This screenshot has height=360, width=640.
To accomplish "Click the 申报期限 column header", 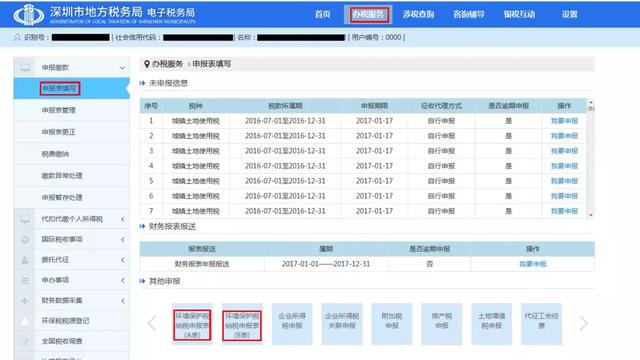I will coord(374,106).
